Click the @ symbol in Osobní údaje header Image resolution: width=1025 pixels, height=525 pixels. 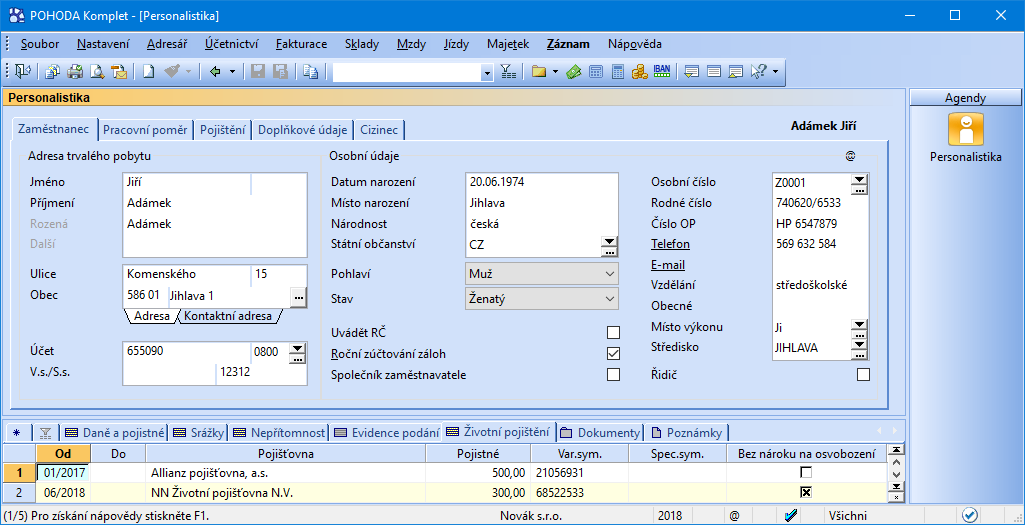(x=850, y=156)
